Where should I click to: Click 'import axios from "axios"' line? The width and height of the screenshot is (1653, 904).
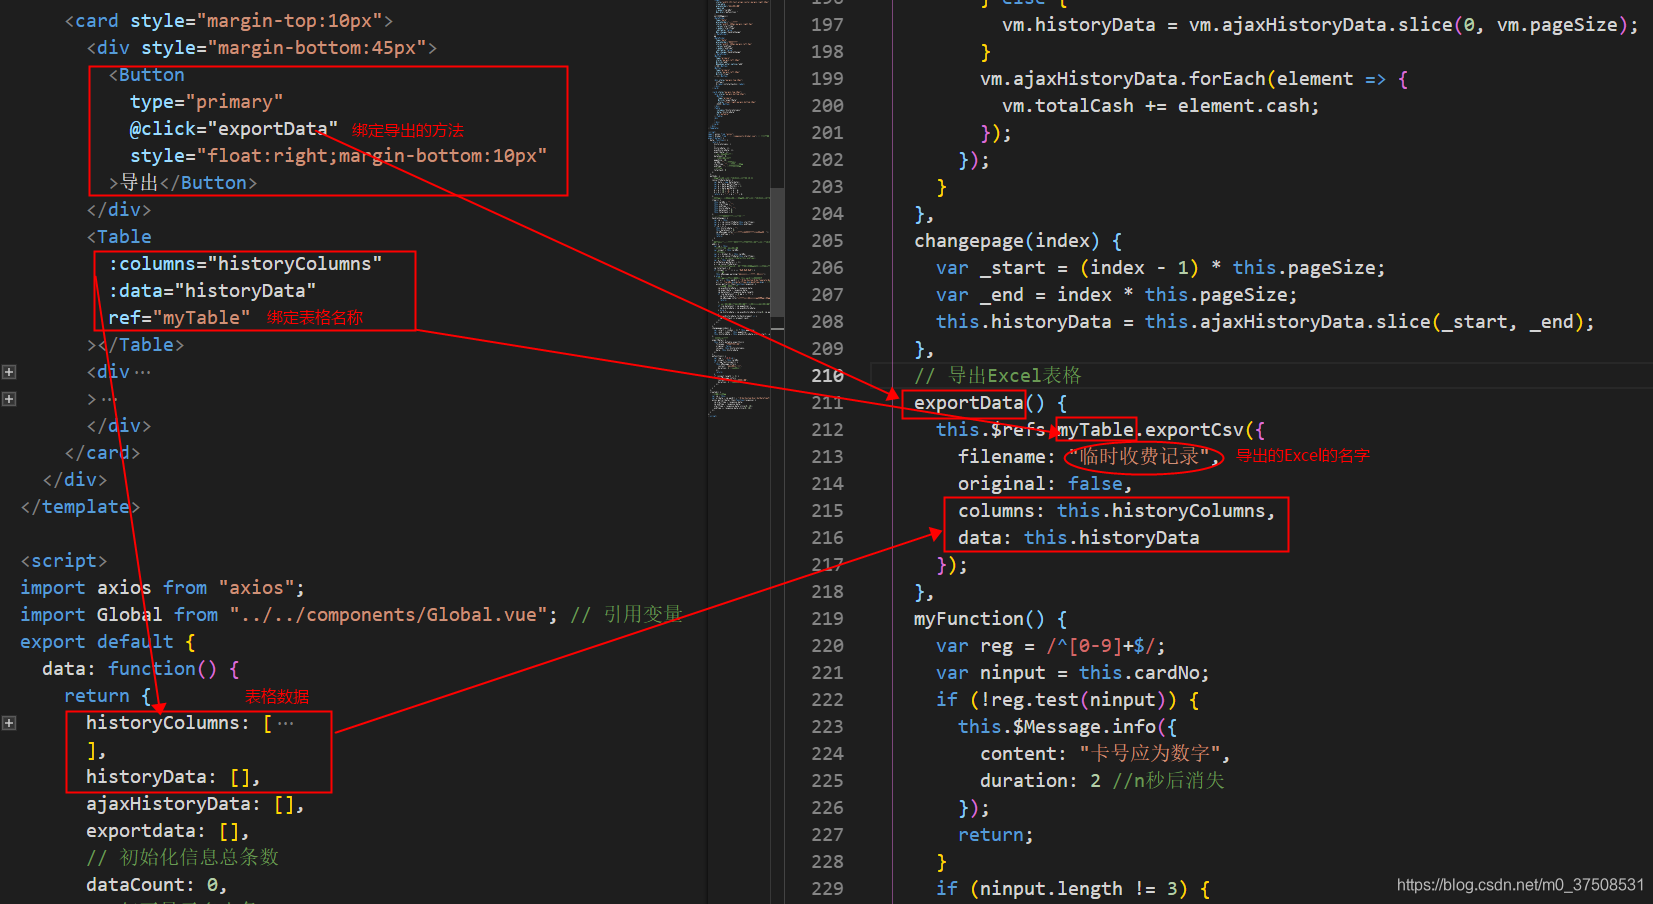click(x=162, y=588)
